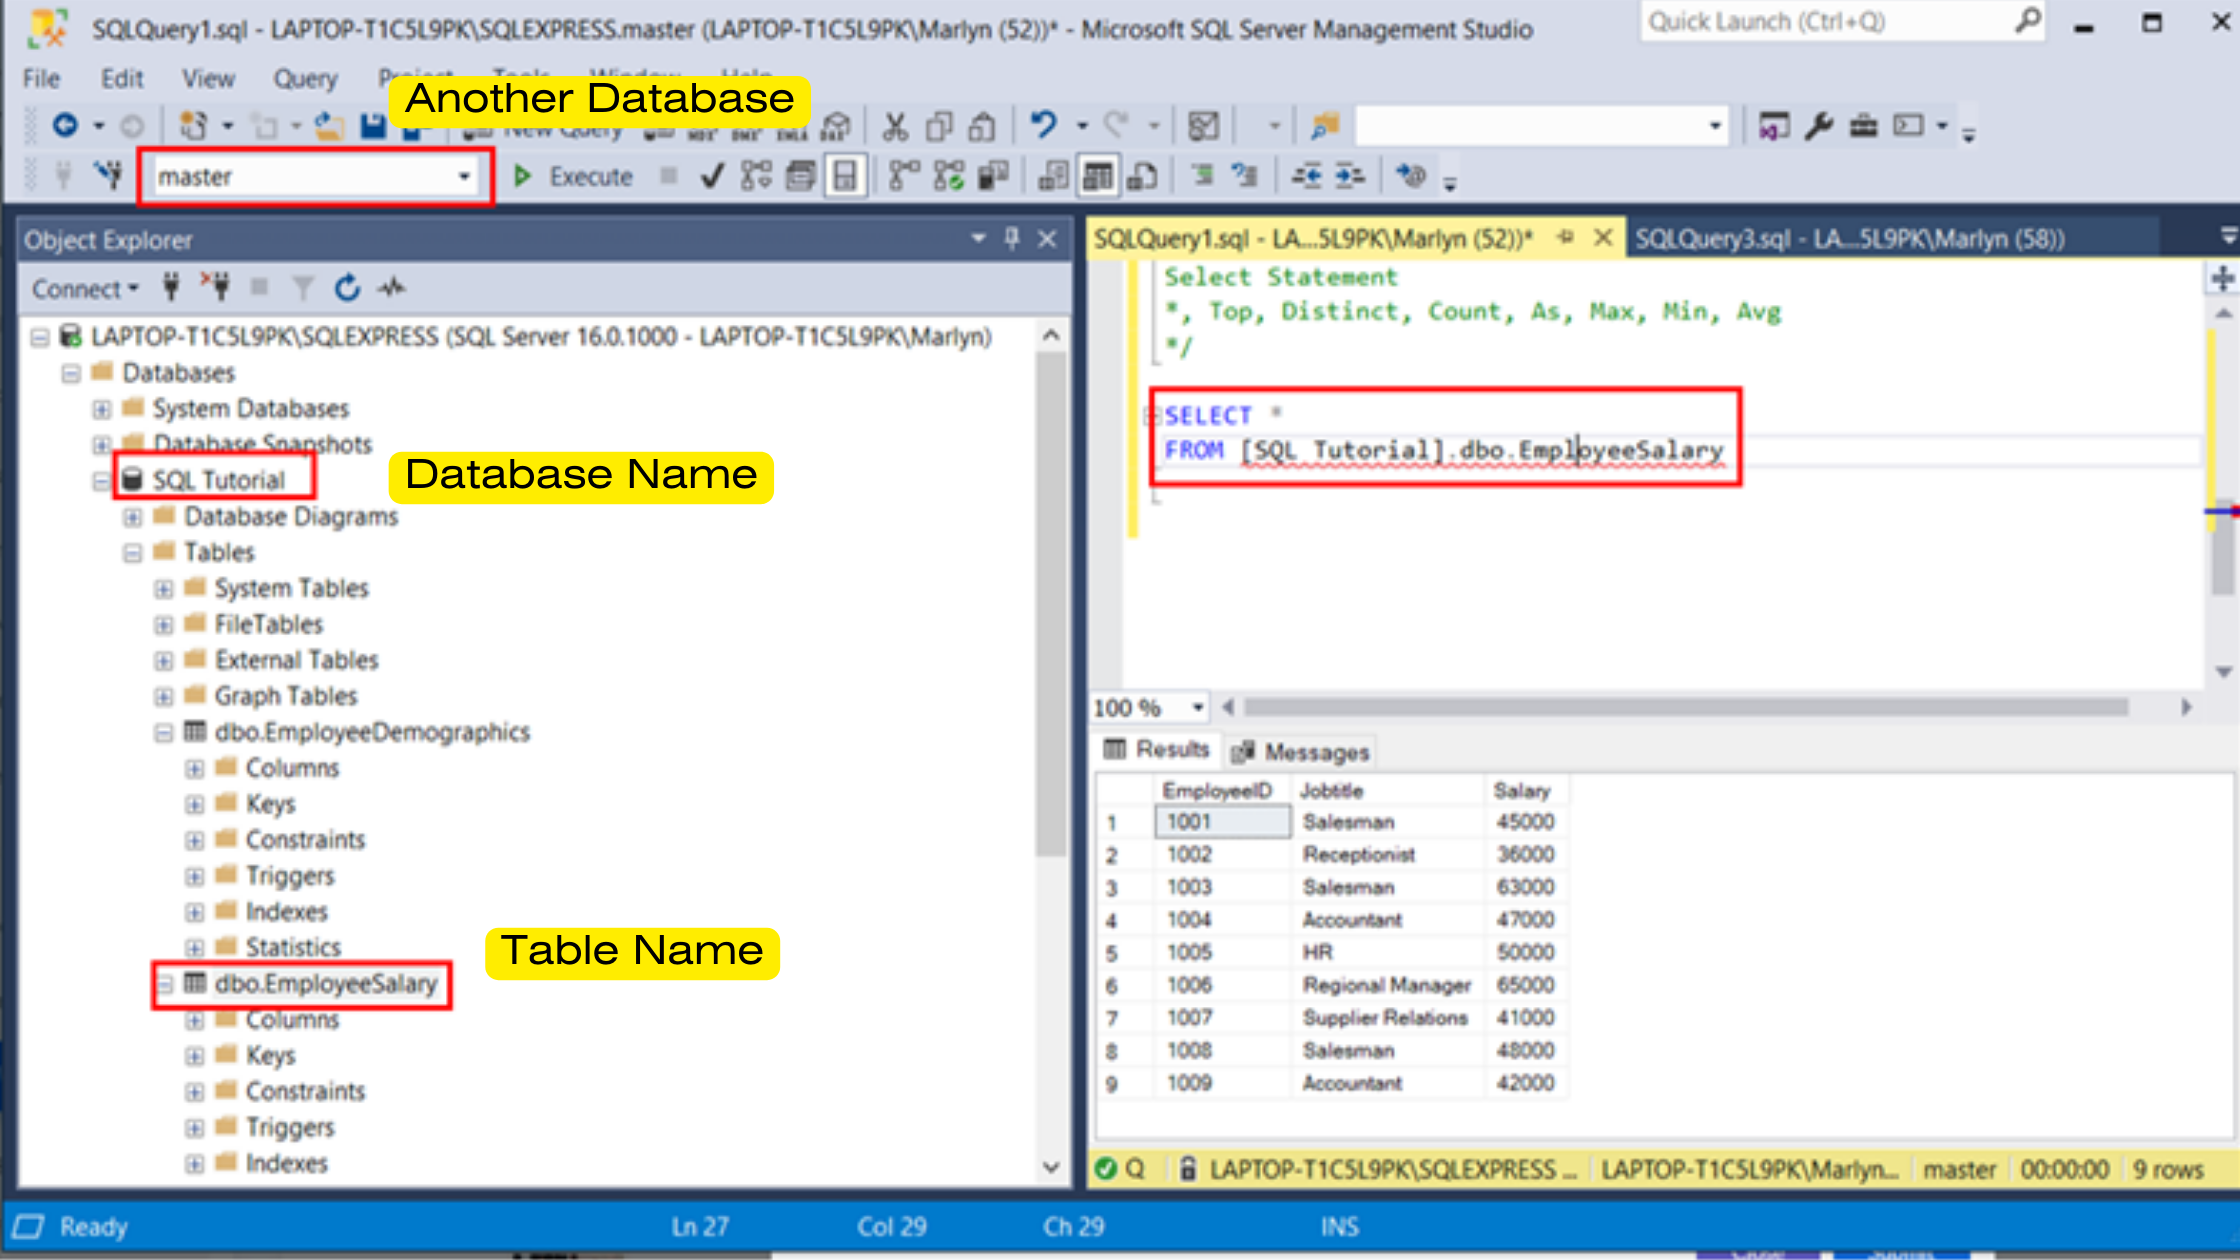The image size is (2240, 1260).
Task: Switch to the SQLQuery3.sql tab
Action: (x=1848, y=239)
